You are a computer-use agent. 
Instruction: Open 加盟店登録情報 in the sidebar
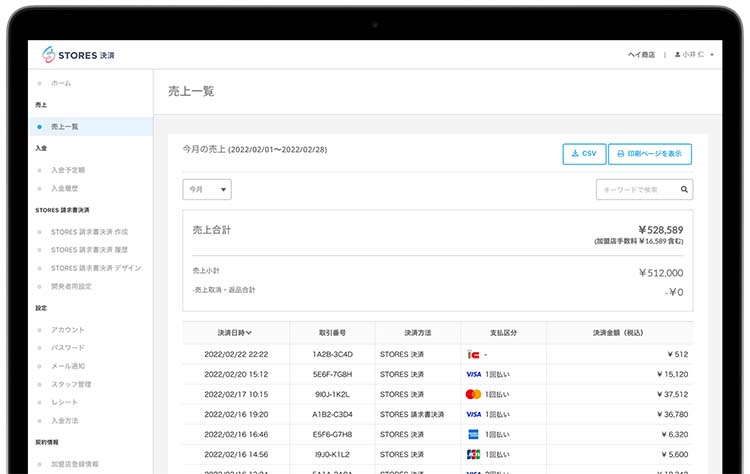75,464
